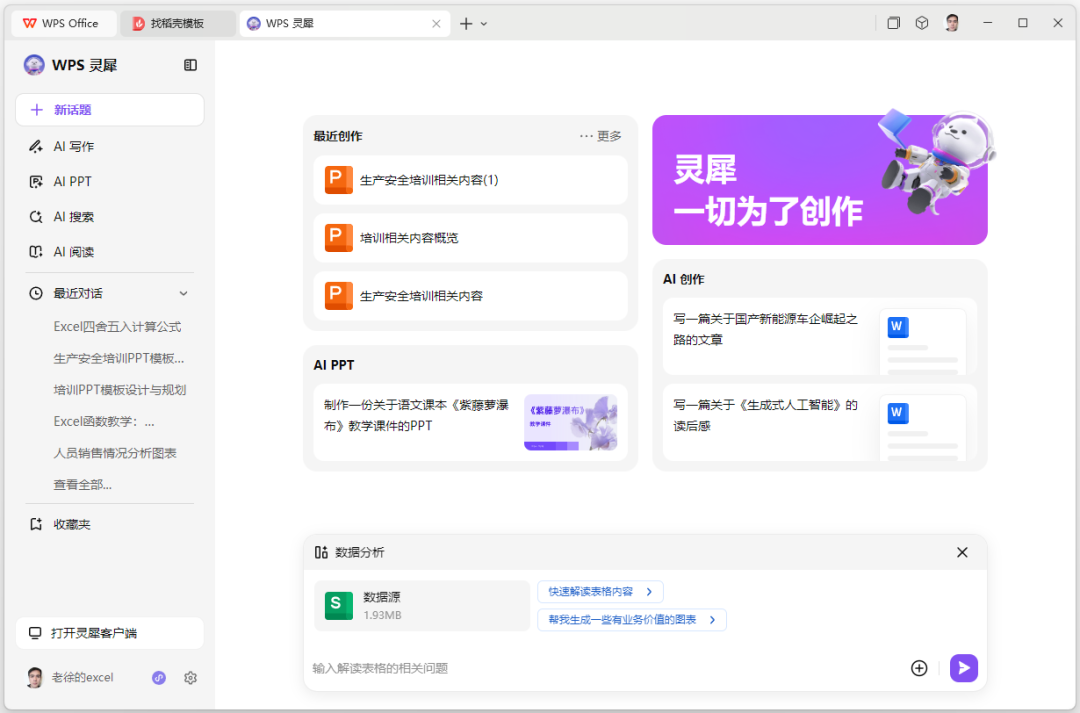
Task: Click 打开灵犀客户端 button
Action: coord(110,633)
